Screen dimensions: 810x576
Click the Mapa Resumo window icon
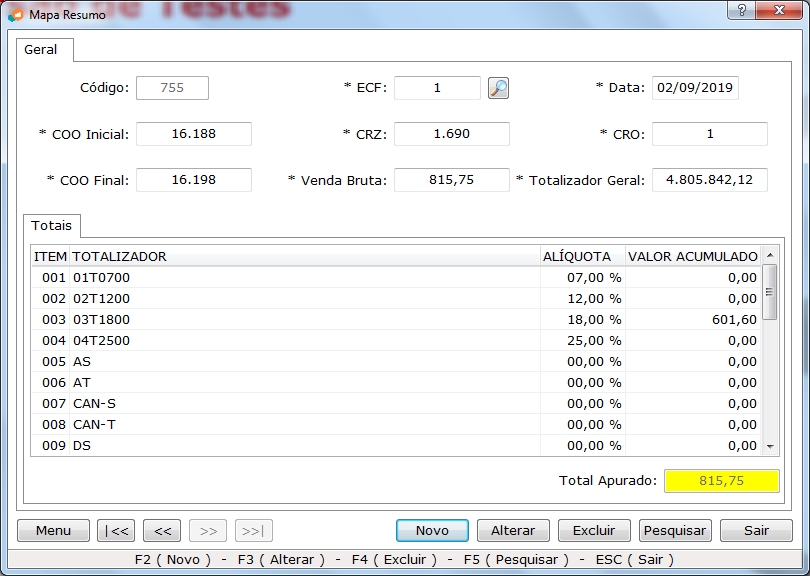(15, 15)
